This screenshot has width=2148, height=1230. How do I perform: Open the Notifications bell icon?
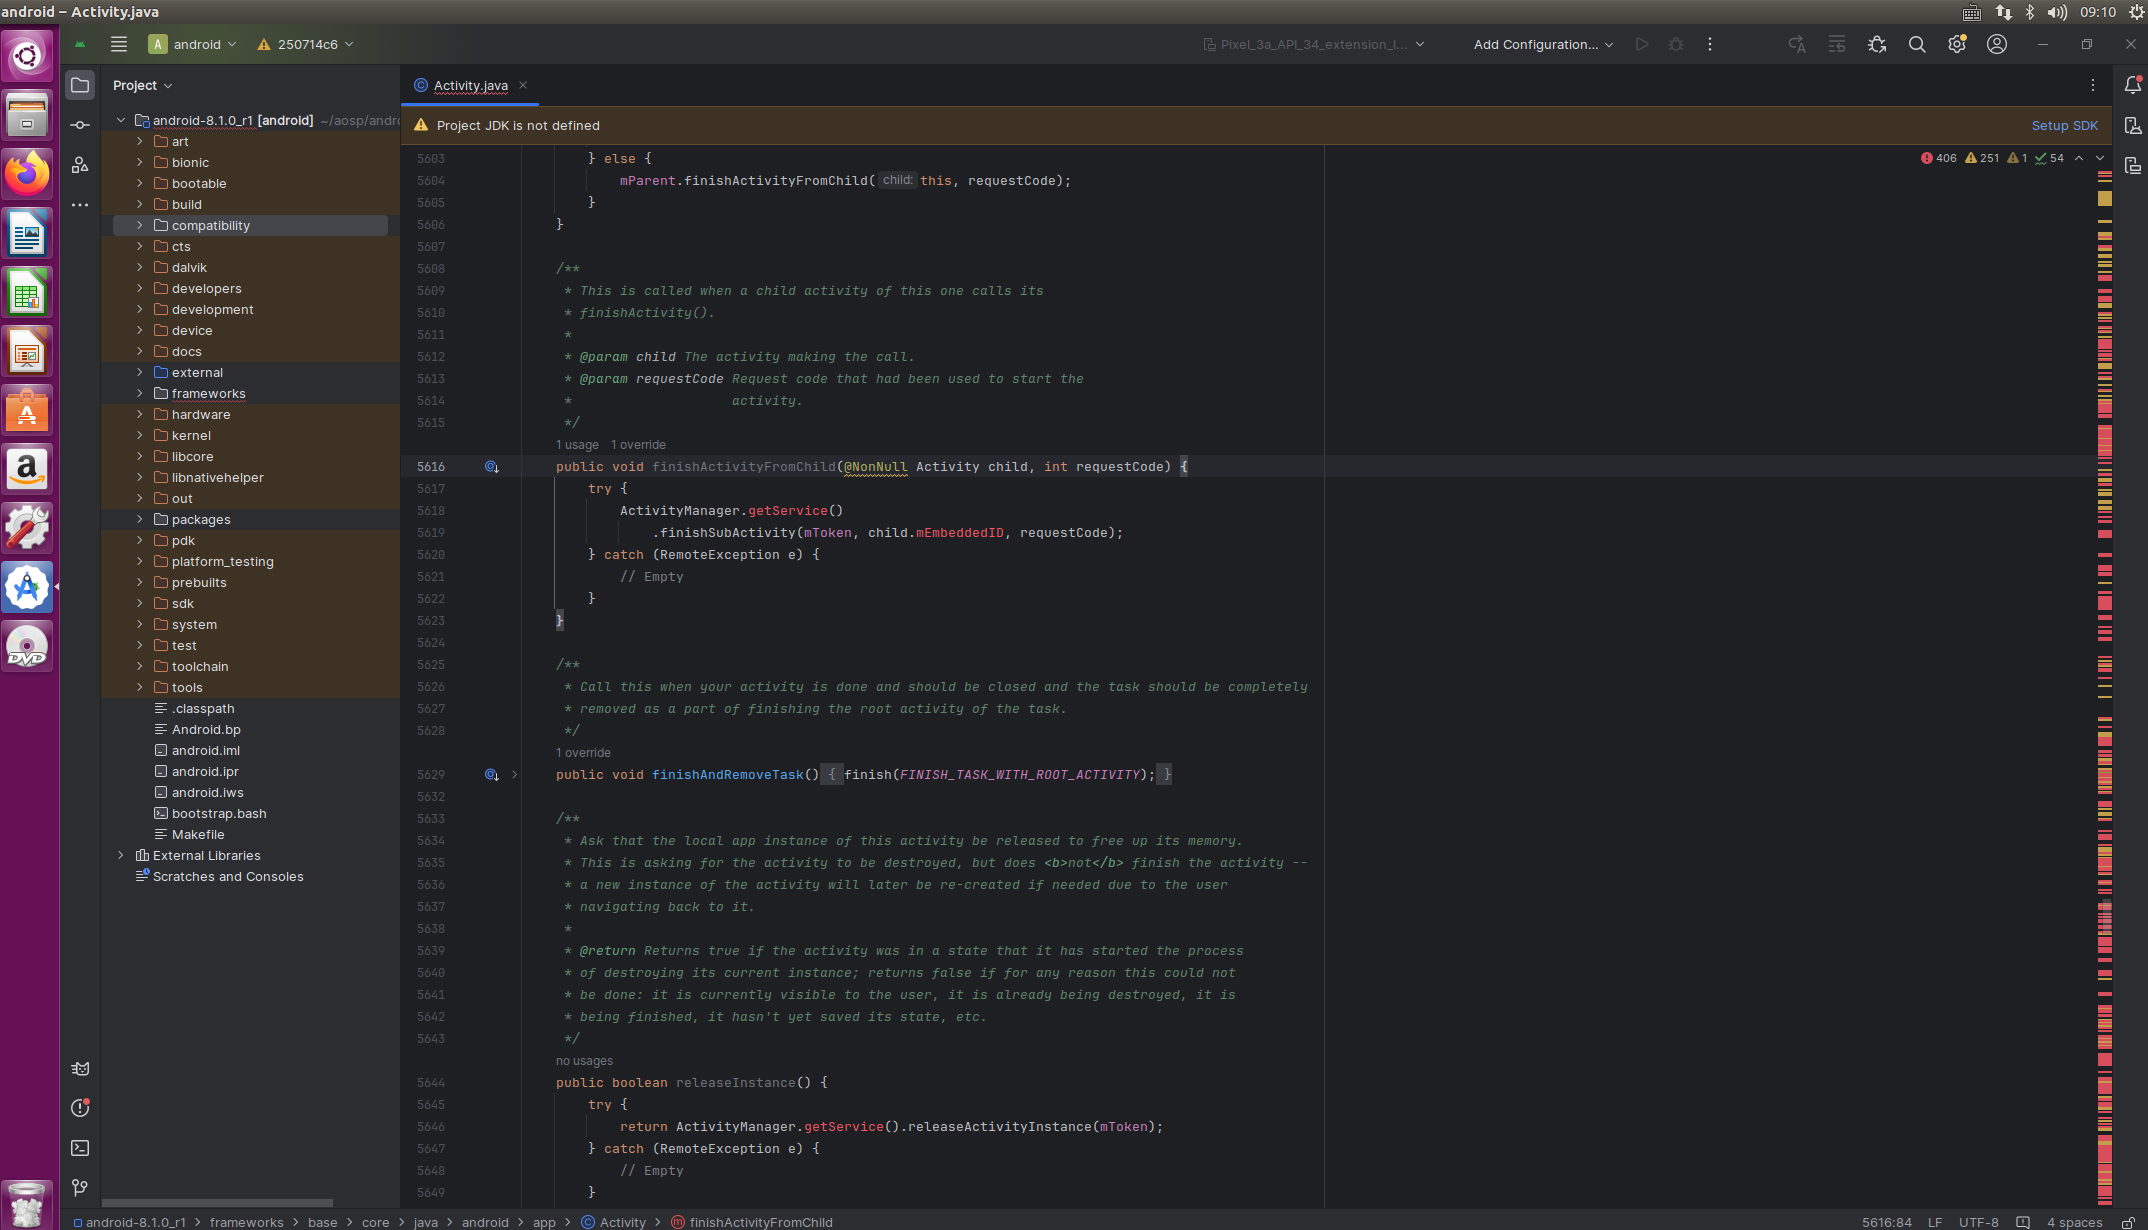[2132, 85]
